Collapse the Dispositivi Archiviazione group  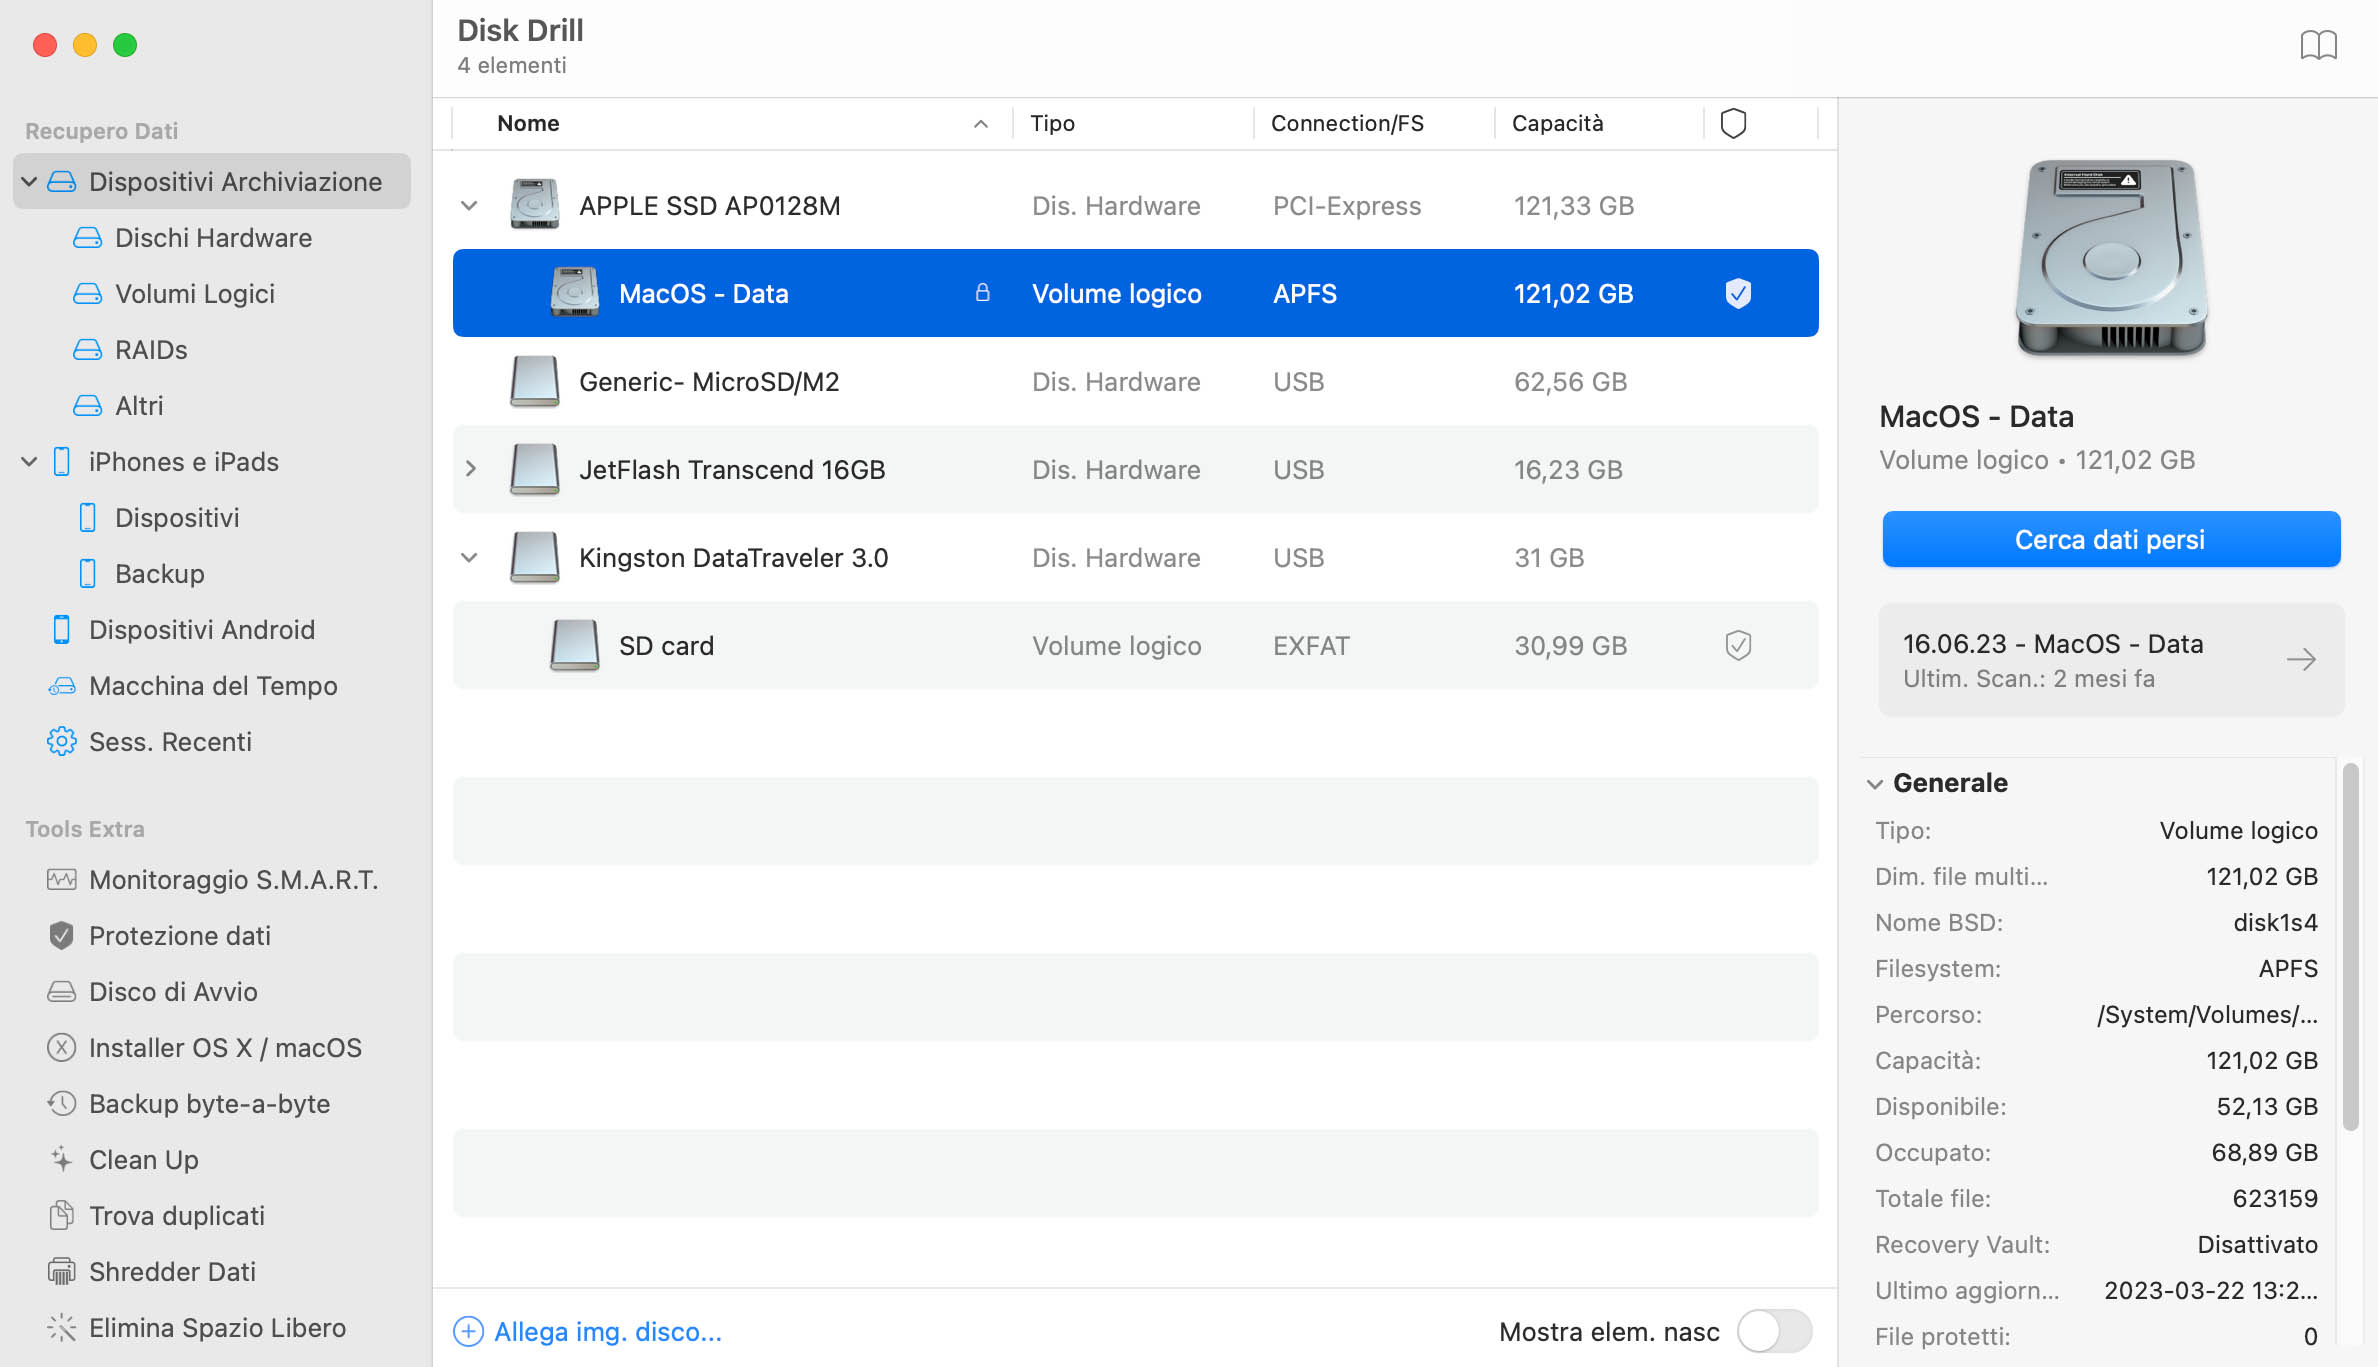pyautogui.click(x=29, y=182)
